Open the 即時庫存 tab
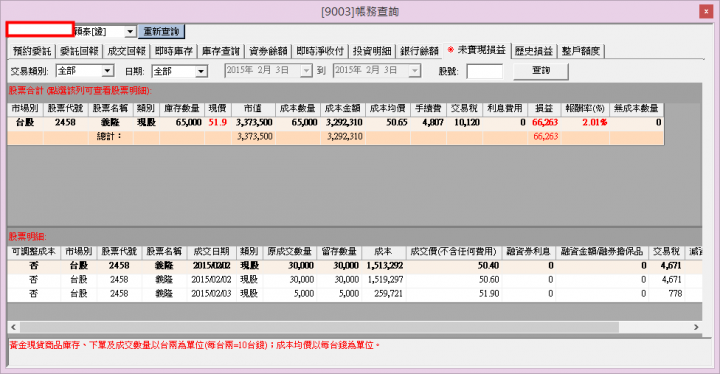The width and height of the screenshot is (720, 374). (174, 51)
